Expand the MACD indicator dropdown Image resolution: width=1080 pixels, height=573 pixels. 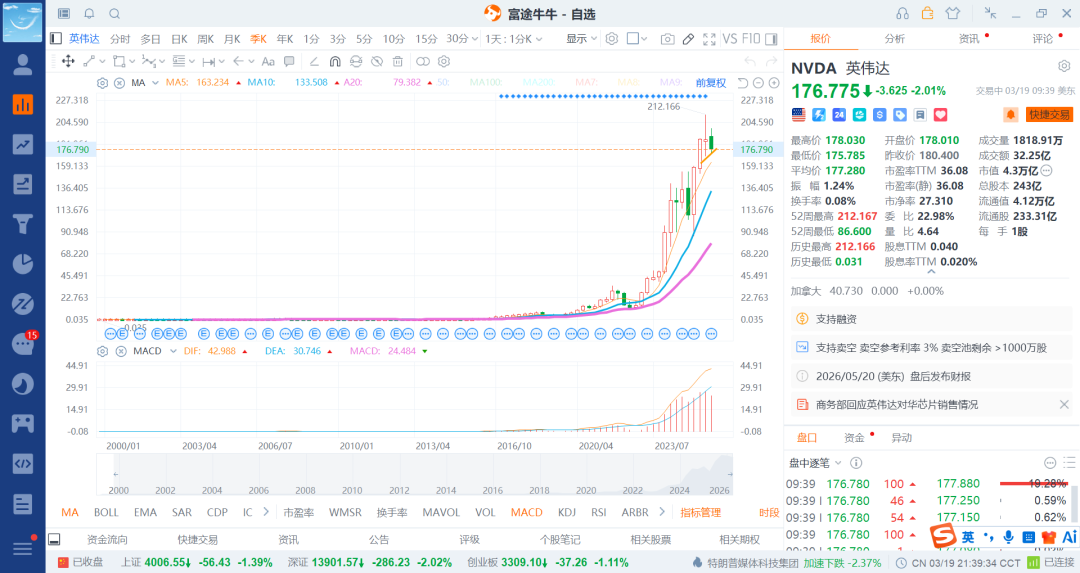[173, 351]
